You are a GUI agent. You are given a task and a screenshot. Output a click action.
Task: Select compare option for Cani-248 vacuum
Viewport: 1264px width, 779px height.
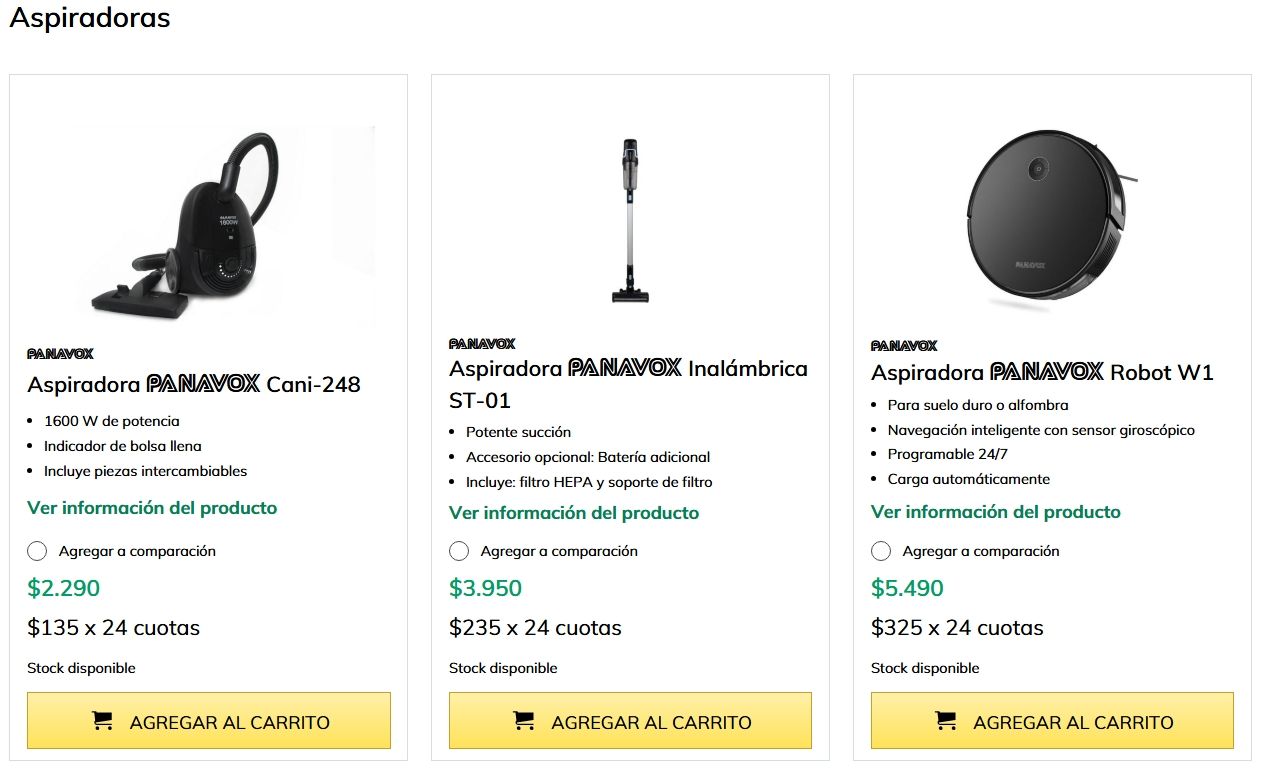pyautogui.click(x=37, y=551)
